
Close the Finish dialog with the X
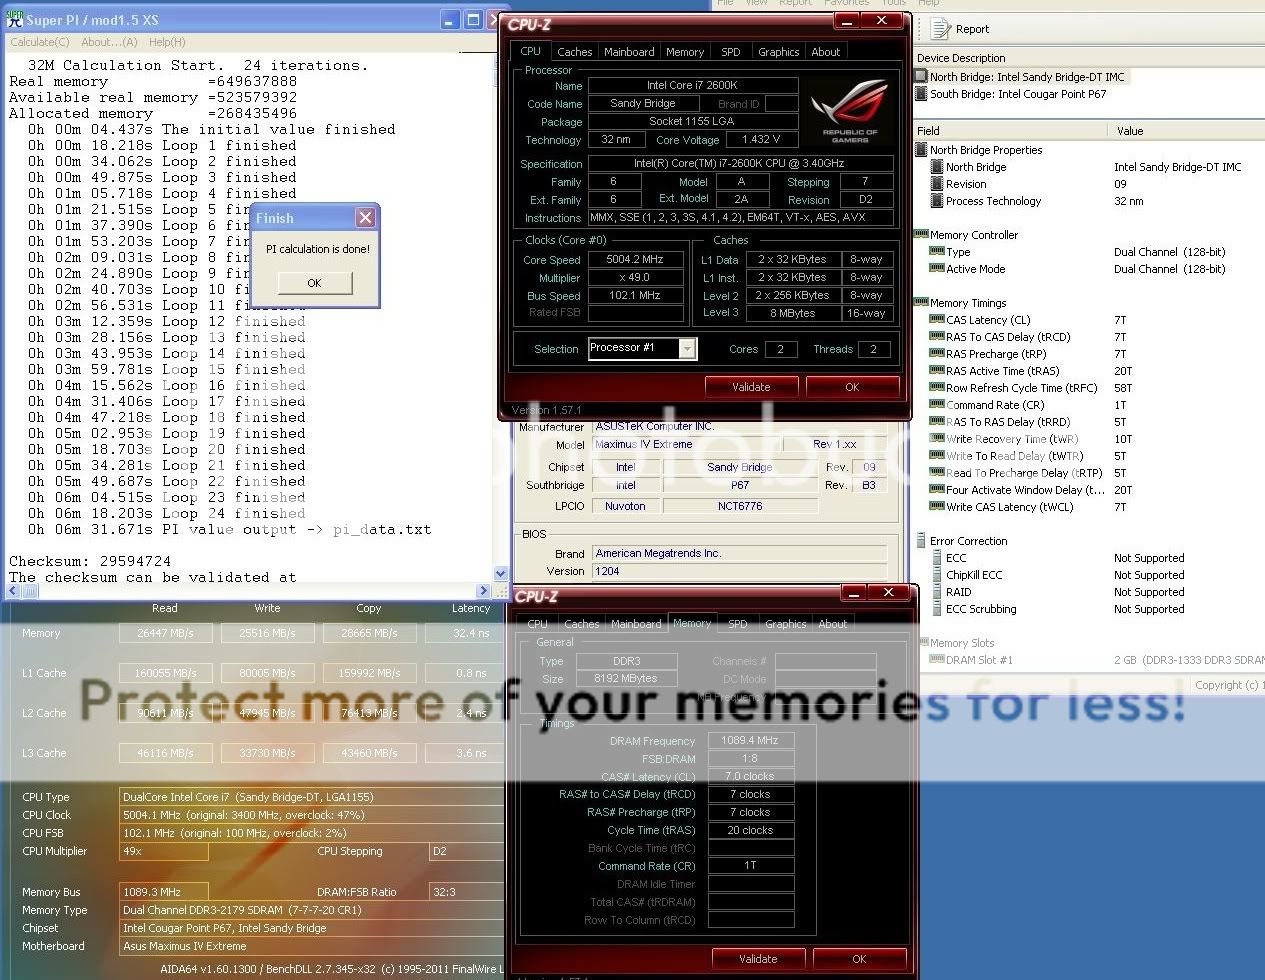click(x=365, y=218)
